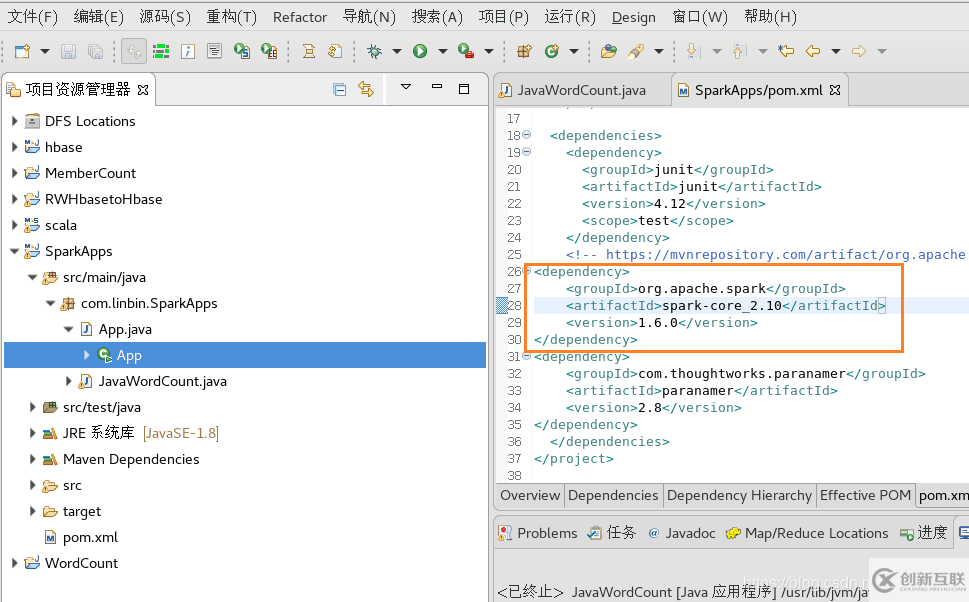Open the New wizard toolbar icon
This screenshot has height=602, width=969.
click(x=22, y=51)
